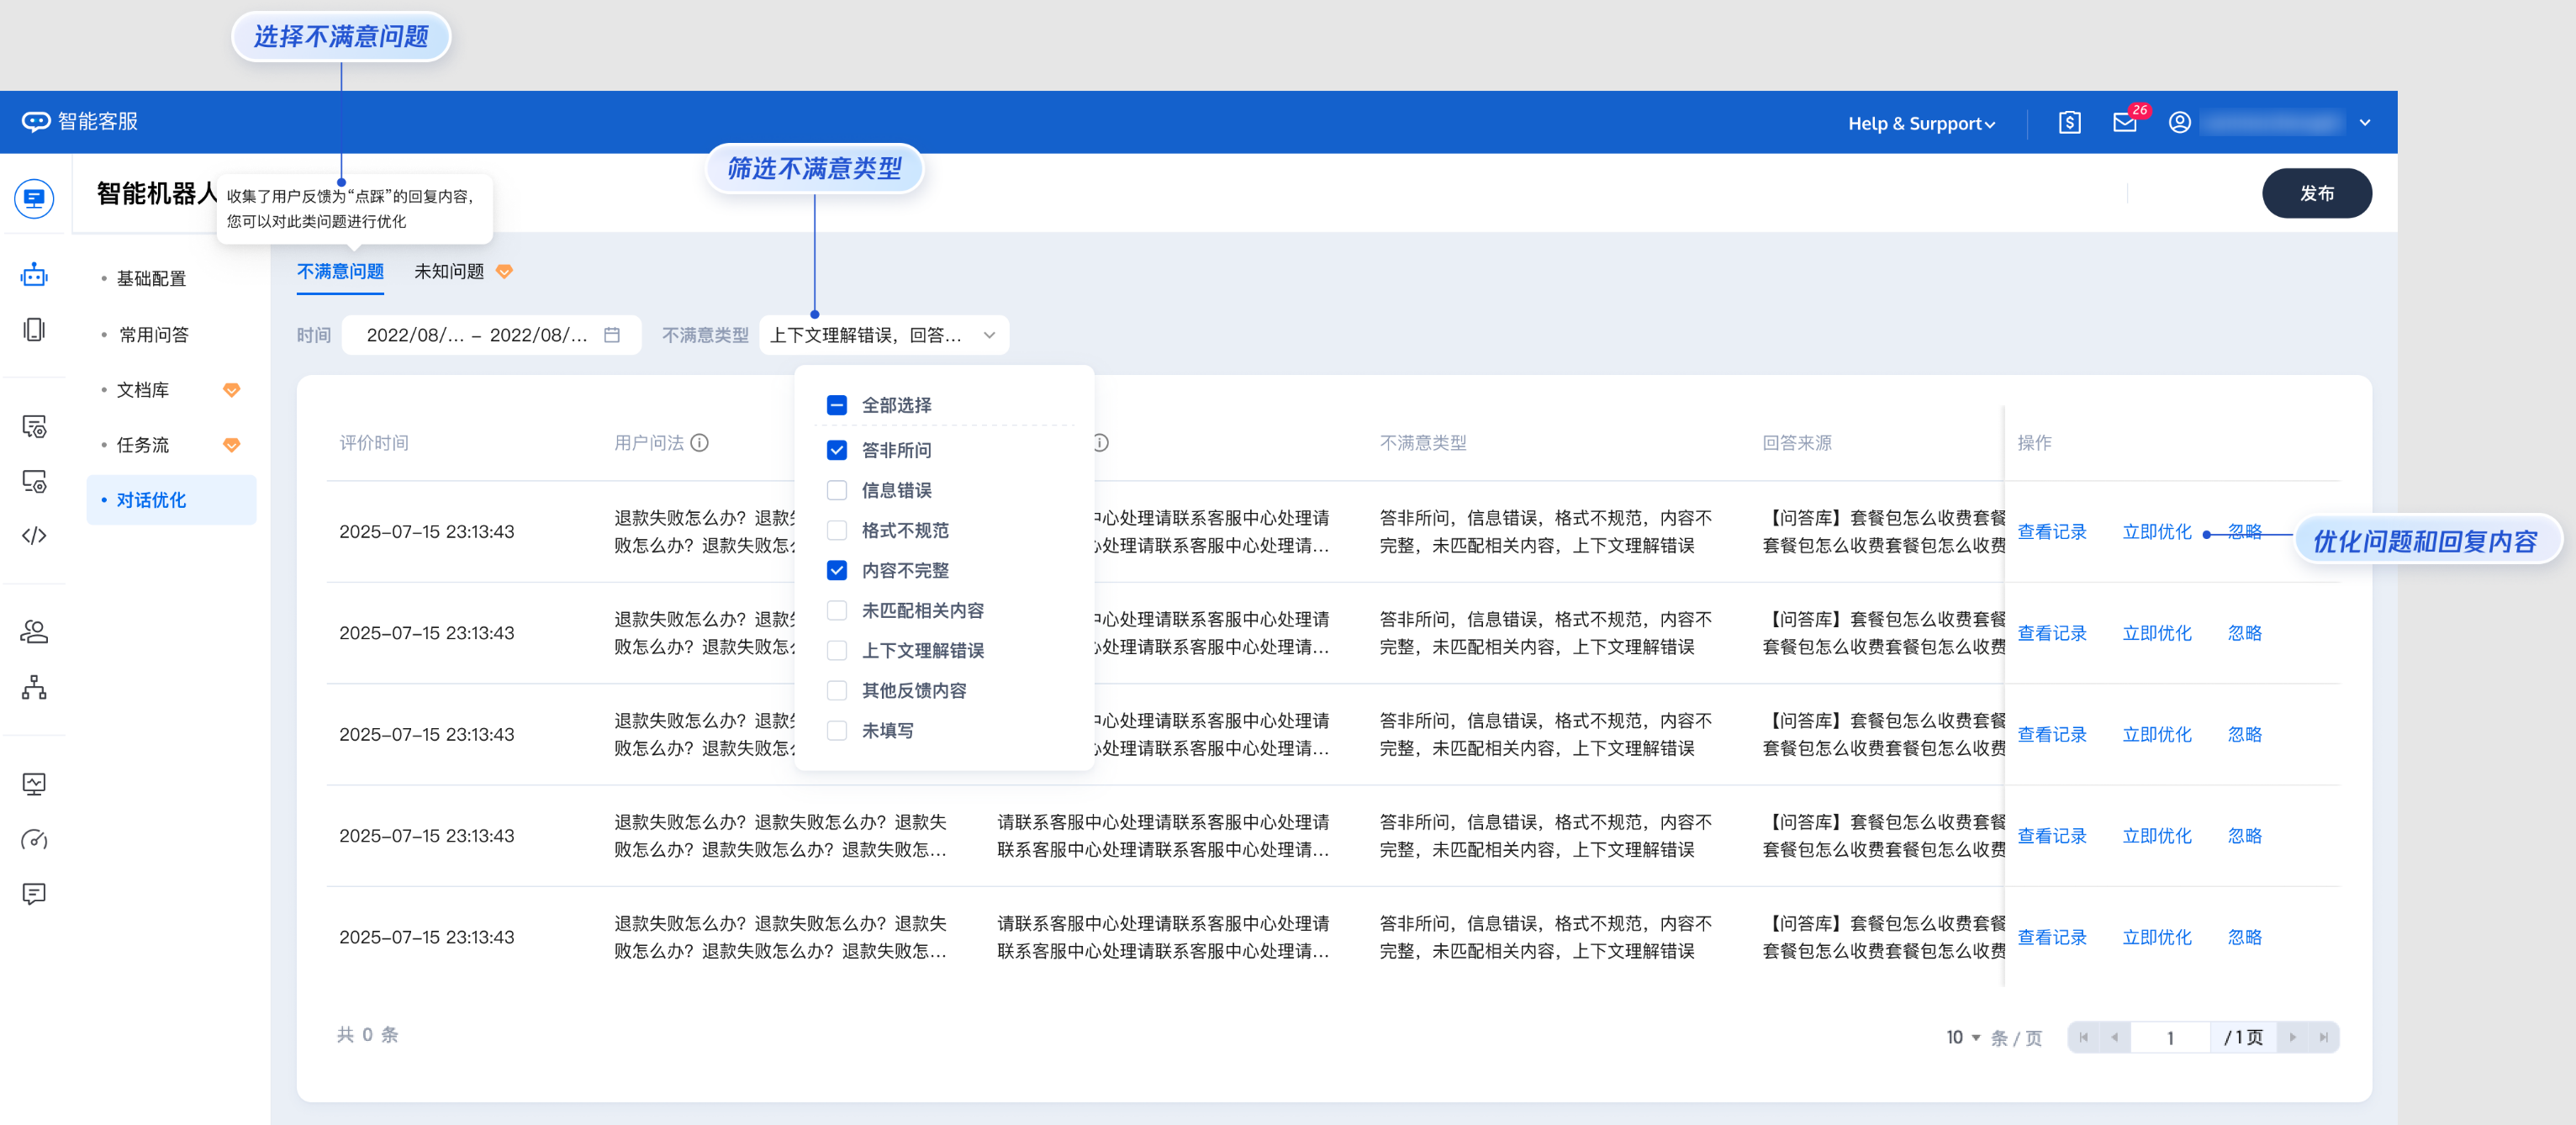The height and width of the screenshot is (1125, 2576).
Task: Click the billing dollar icon in header
Action: coord(2069,123)
